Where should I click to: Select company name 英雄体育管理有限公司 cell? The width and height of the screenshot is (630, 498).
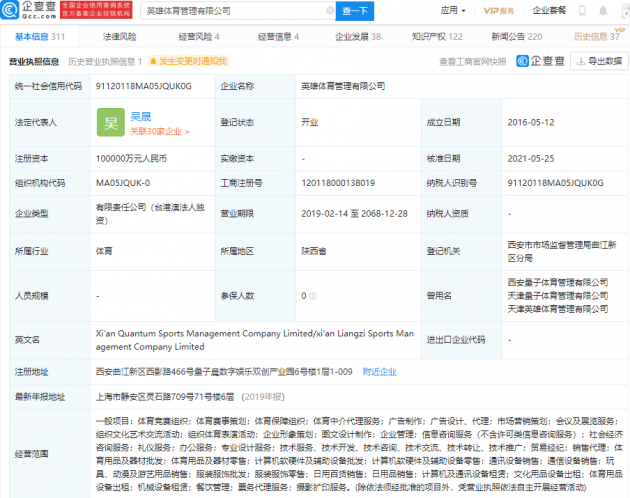343,86
